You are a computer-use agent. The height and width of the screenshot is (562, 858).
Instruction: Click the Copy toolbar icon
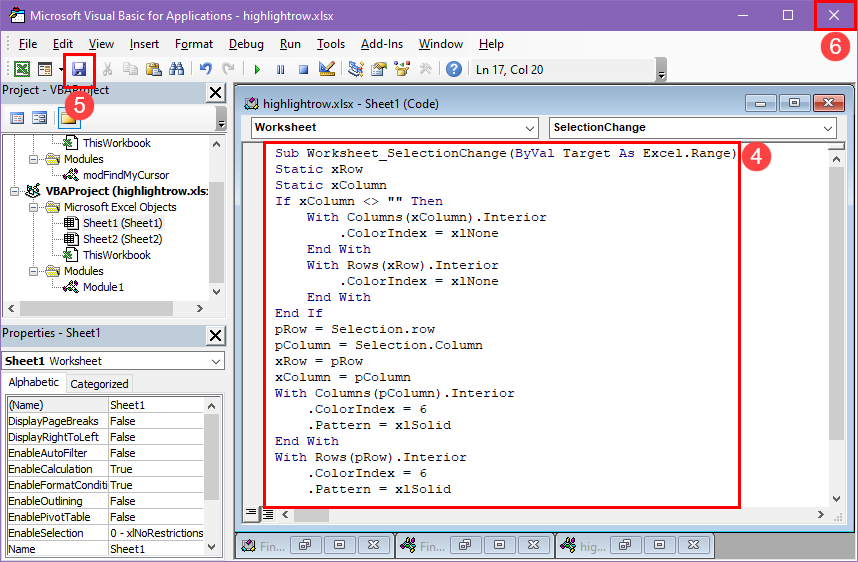coord(130,69)
